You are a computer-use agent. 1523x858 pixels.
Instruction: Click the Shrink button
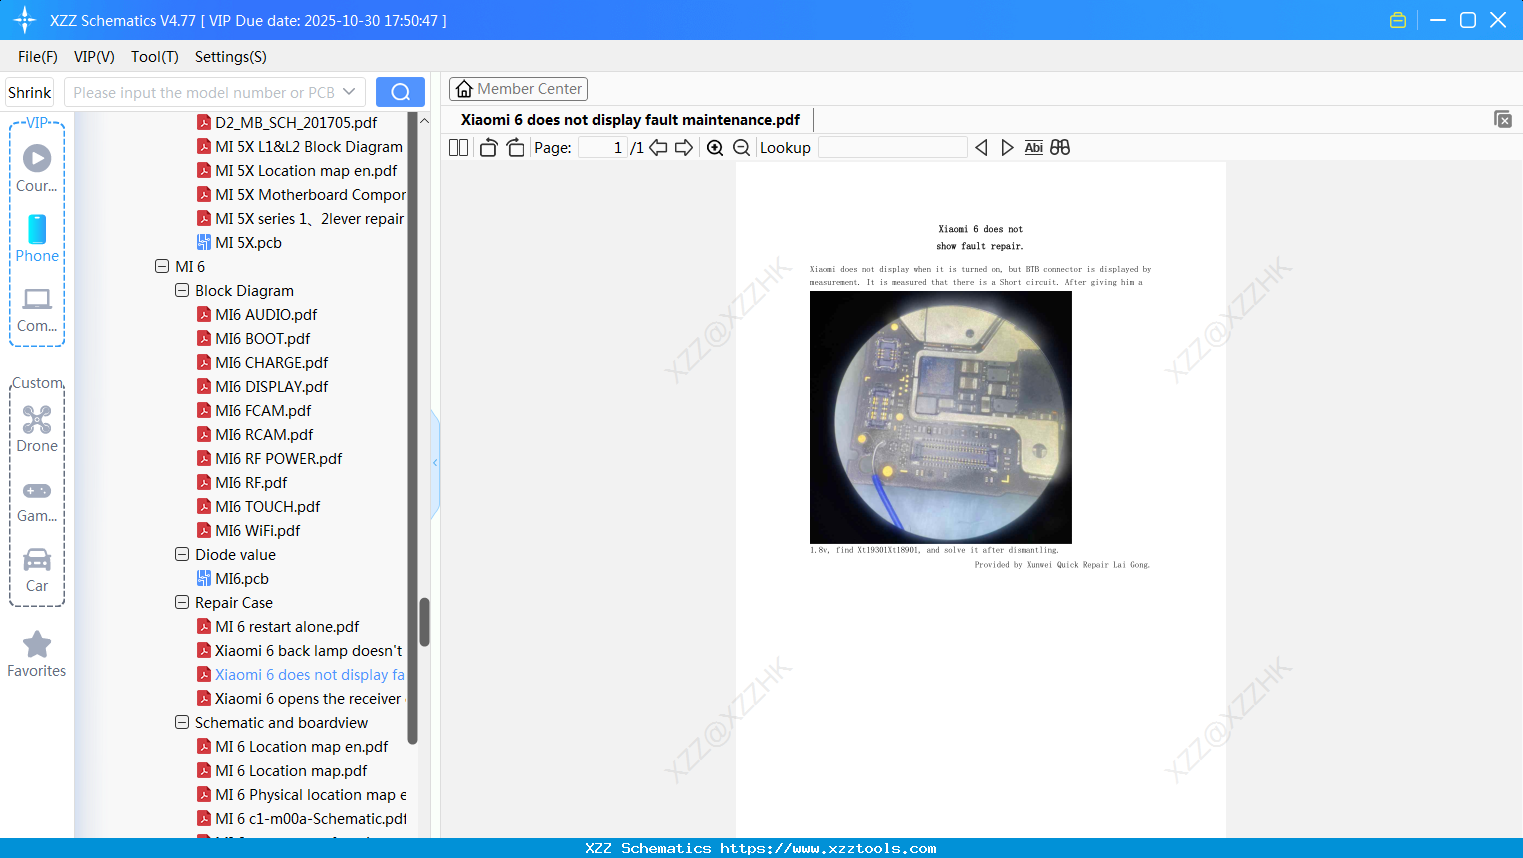click(30, 93)
